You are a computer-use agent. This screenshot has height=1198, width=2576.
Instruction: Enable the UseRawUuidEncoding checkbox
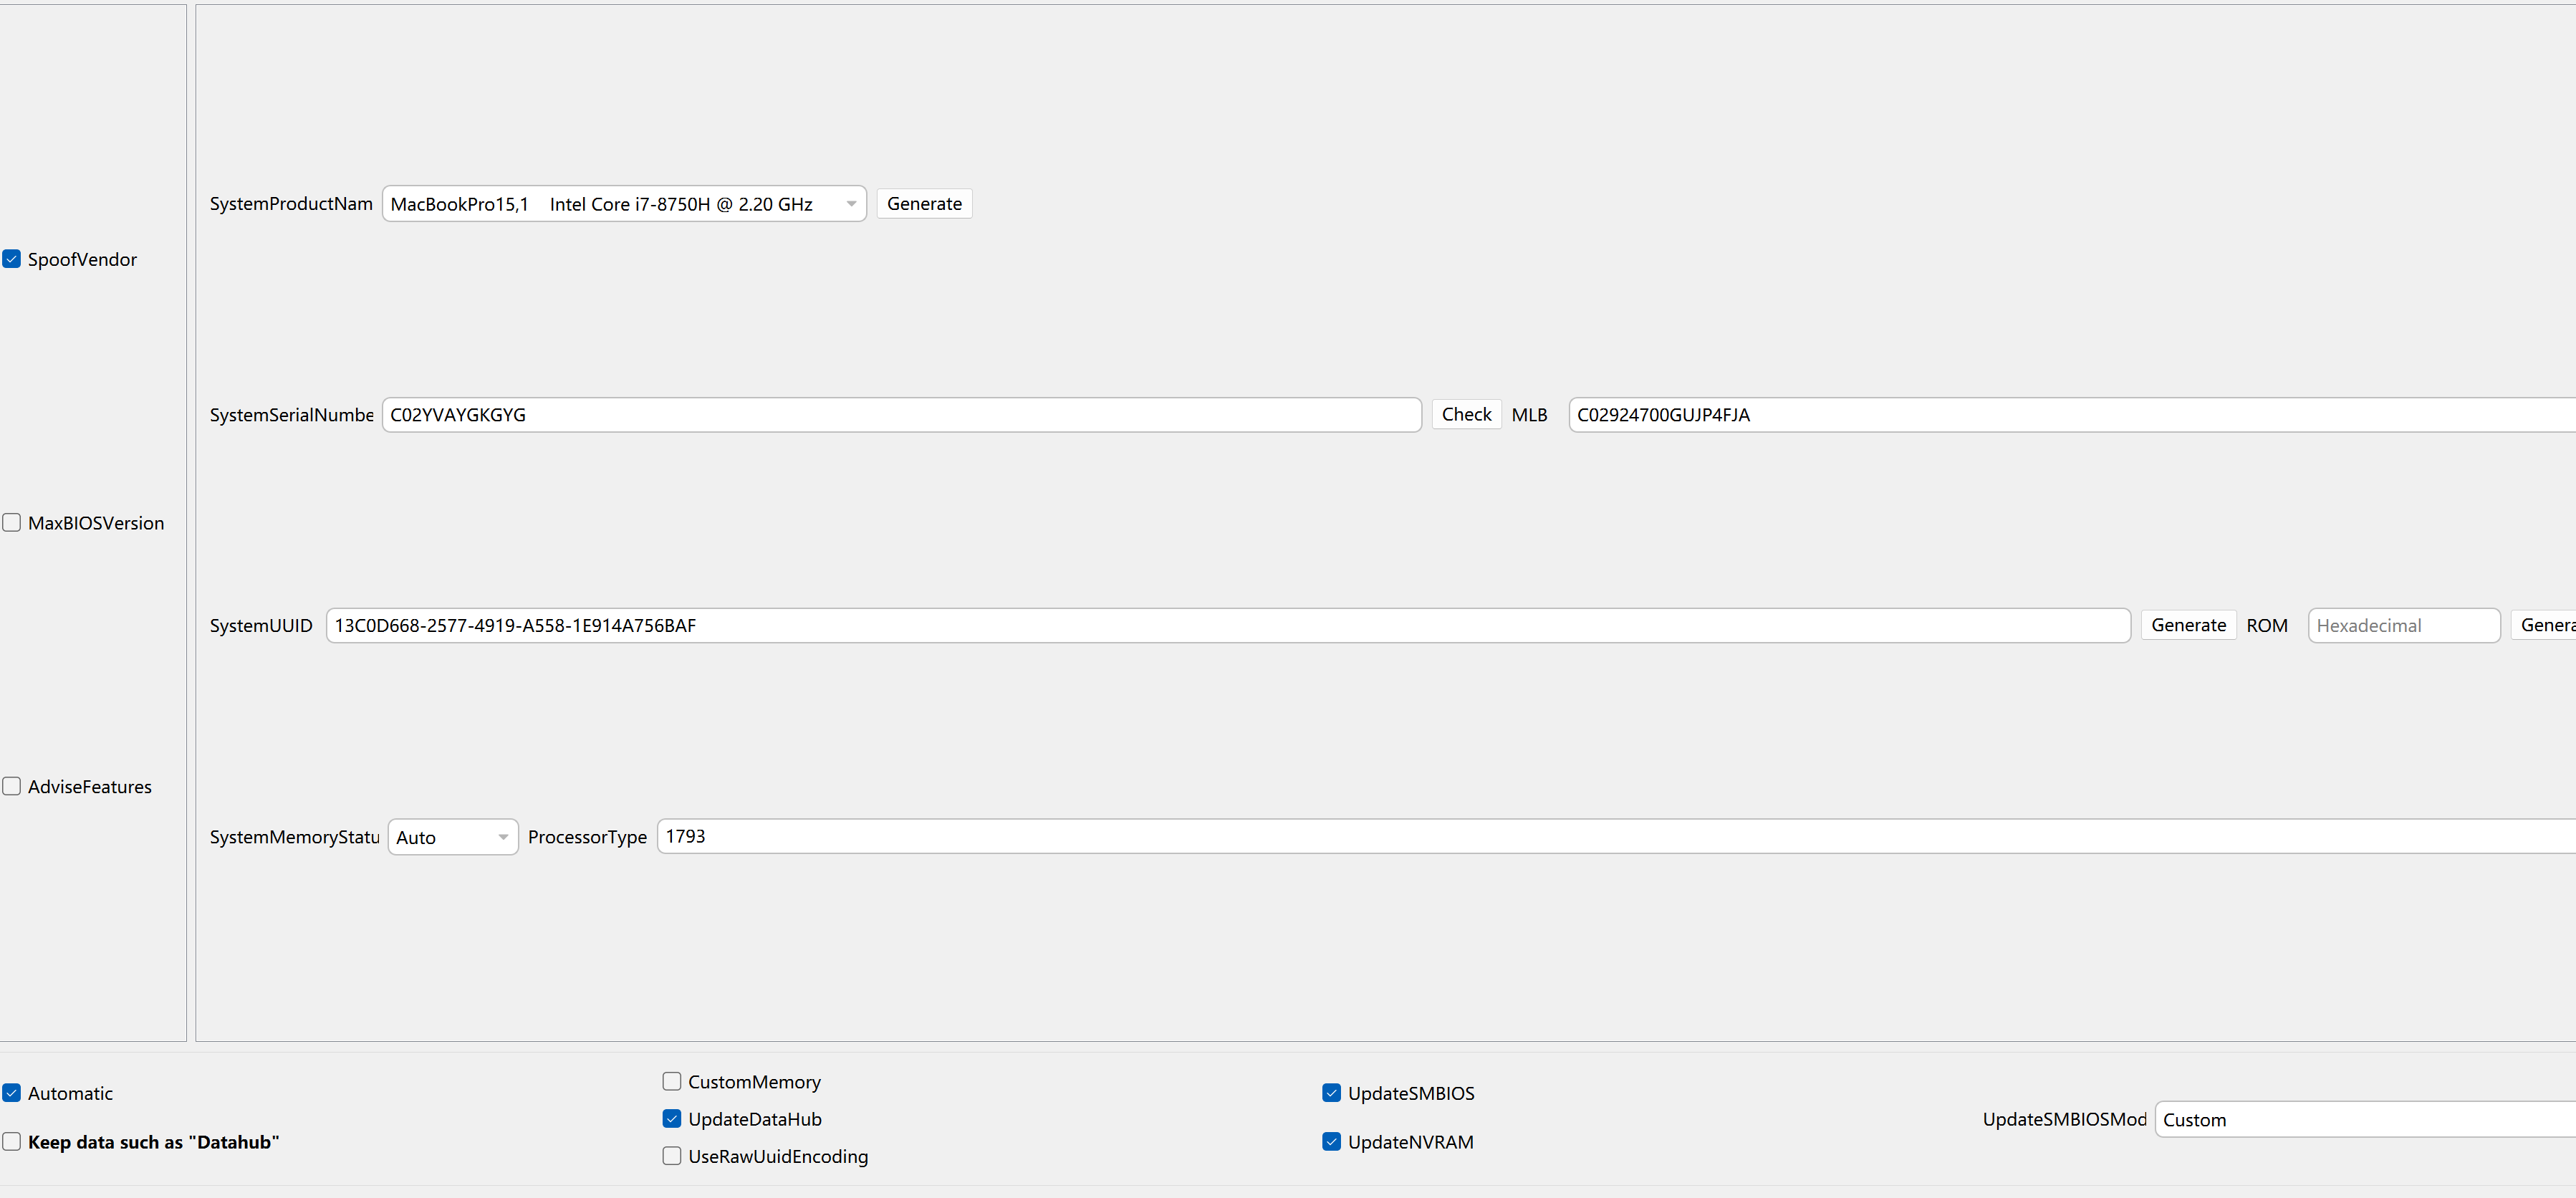click(x=672, y=1156)
